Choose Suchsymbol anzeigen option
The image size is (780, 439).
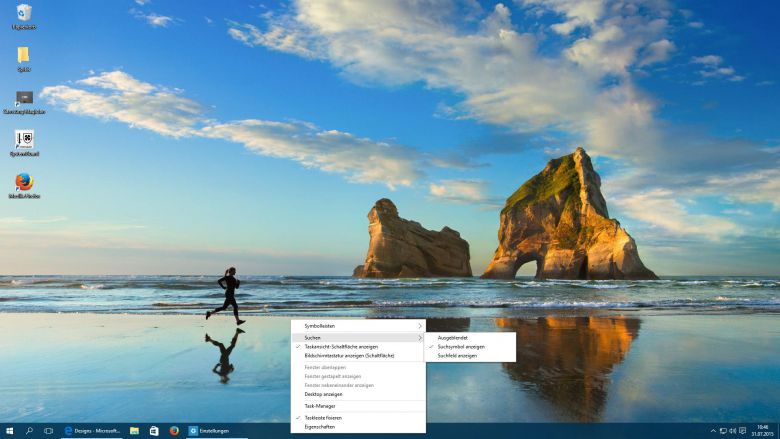470,347
